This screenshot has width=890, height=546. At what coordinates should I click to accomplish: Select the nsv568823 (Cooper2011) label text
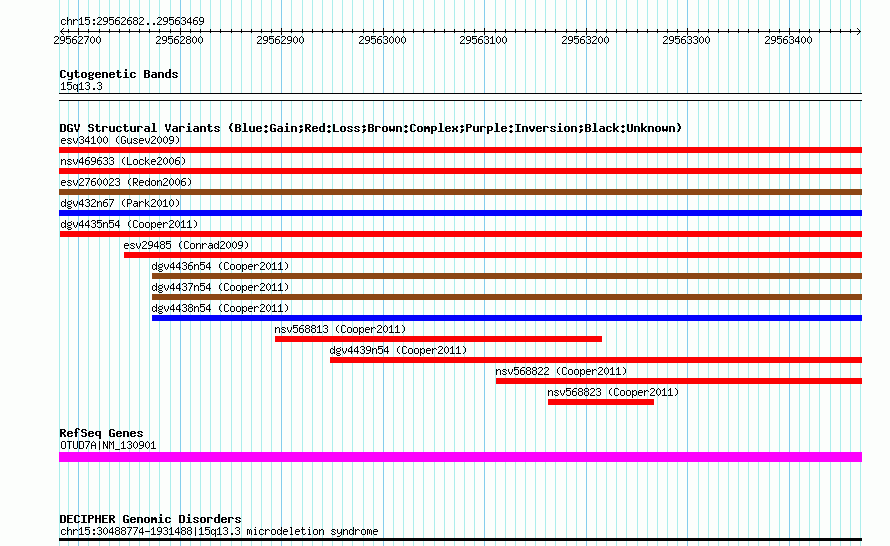[x=613, y=392]
